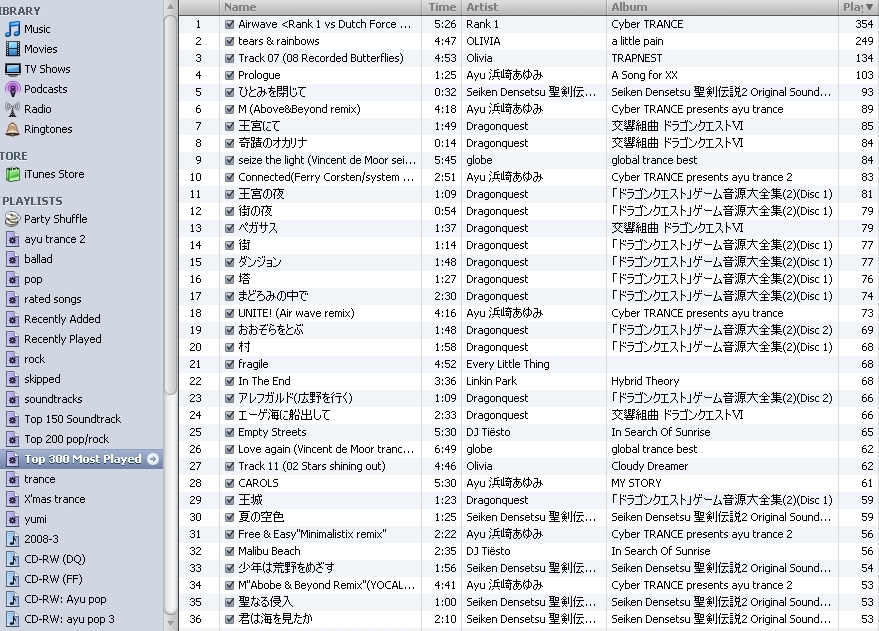Select the artist cell 'Linkin Park'
This screenshot has height=631, width=879.
(492, 381)
